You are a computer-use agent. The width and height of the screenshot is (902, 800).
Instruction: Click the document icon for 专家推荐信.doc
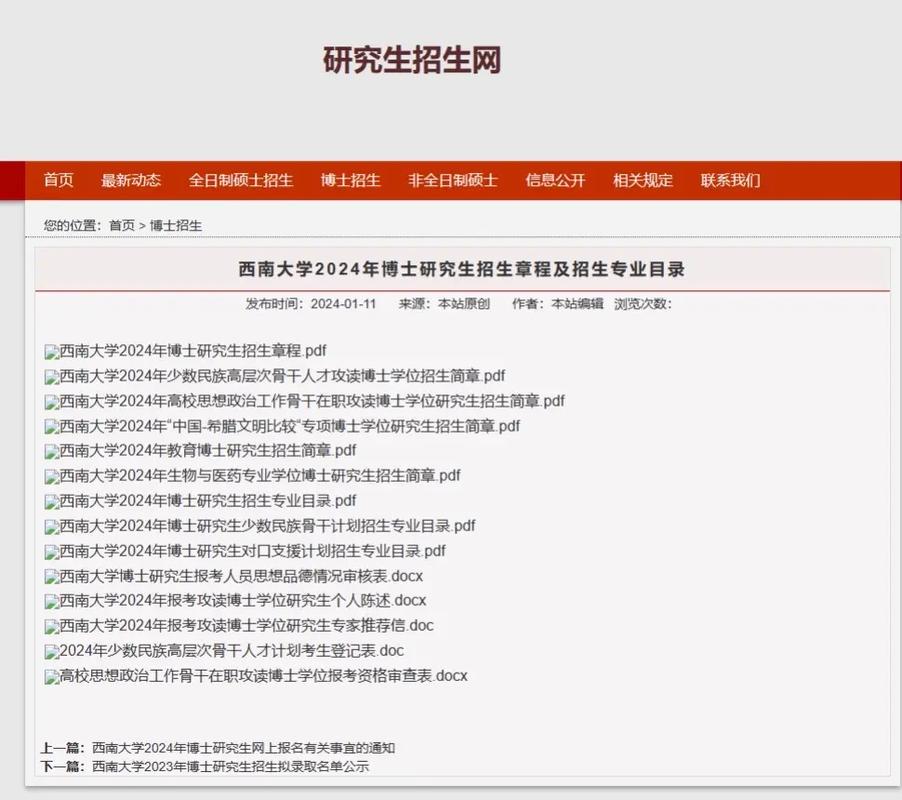pyautogui.click(x=49, y=625)
